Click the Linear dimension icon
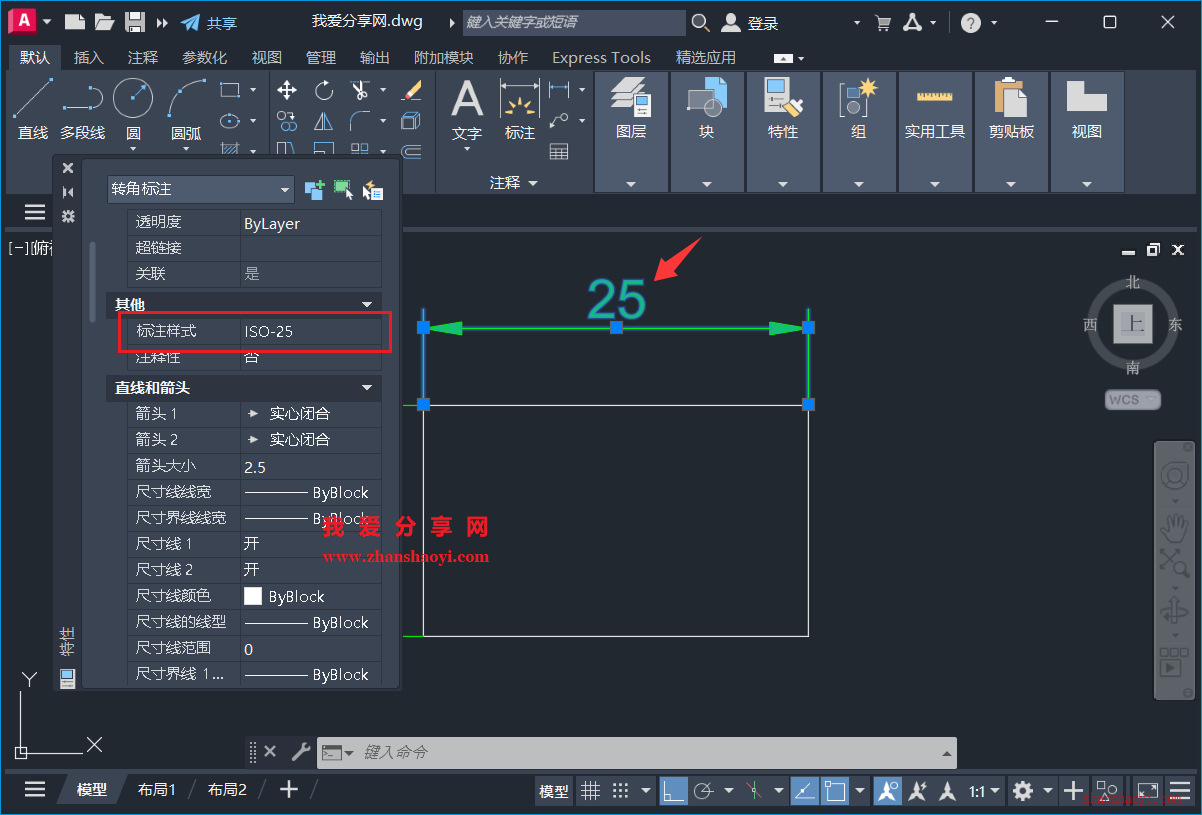Image resolution: width=1202 pixels, height=815 pixels. point(559,90)
